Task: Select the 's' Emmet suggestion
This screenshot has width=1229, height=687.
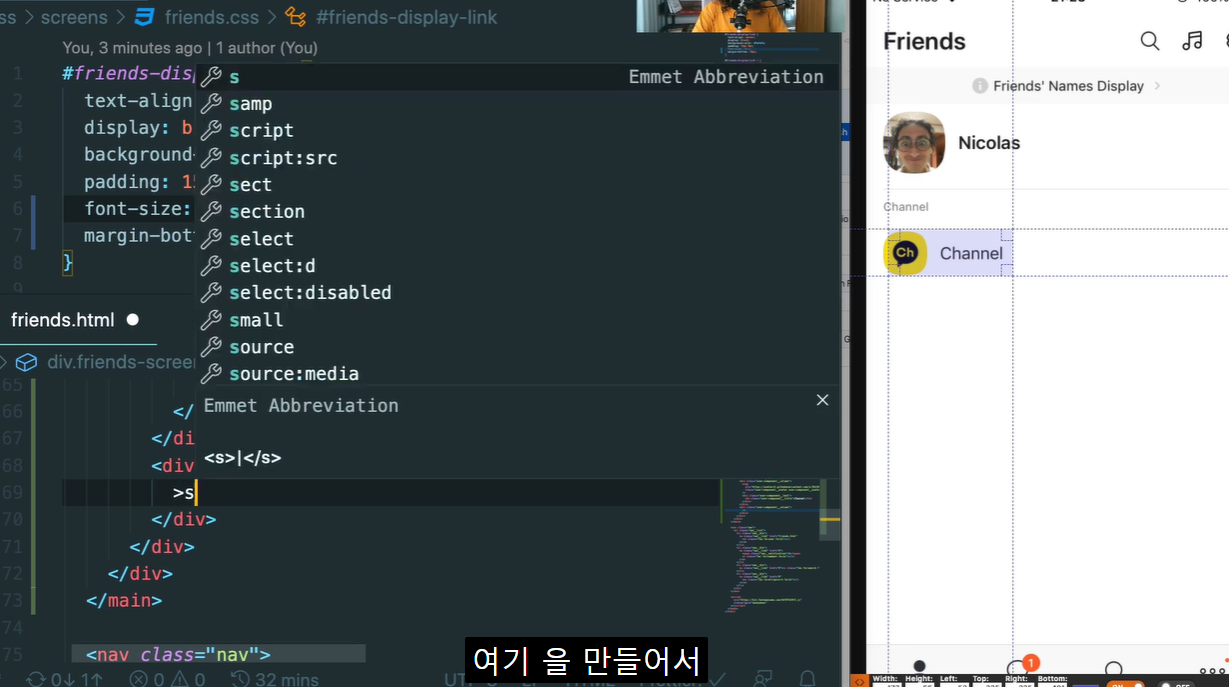Action: point(517,77)
